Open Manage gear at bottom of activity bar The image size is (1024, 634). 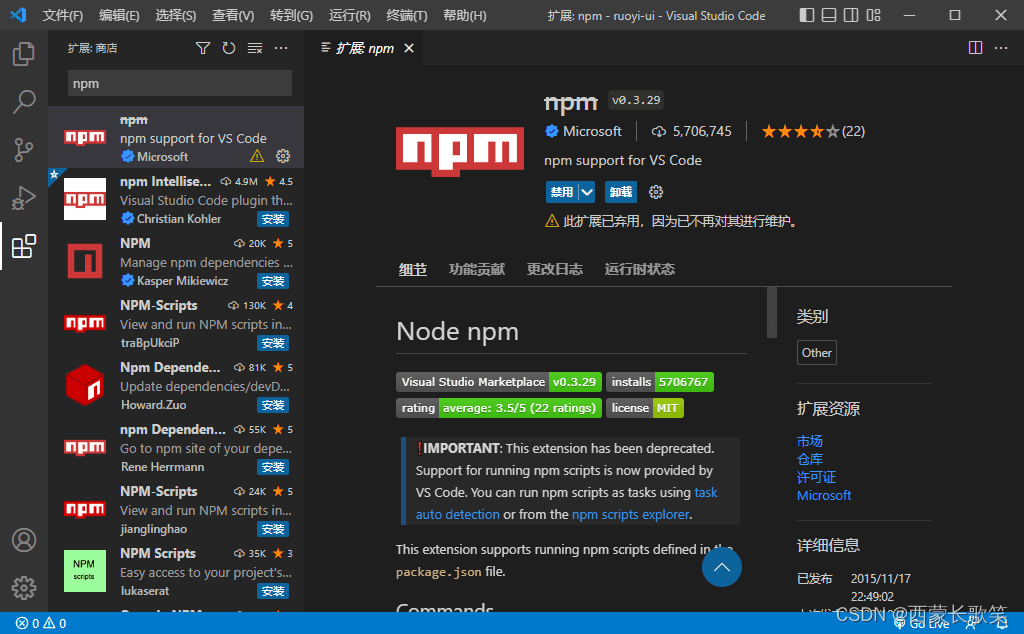24,588
